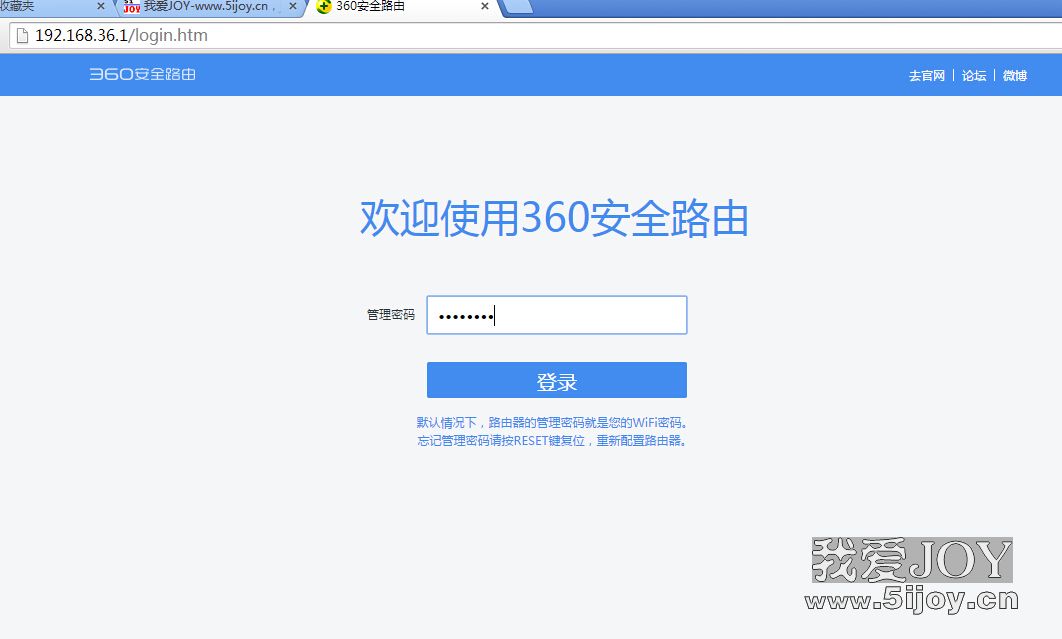The image size is (1062, 639).
Task: Switch to the 360安全路由 browser tab
Action: [x=402, y=7]
